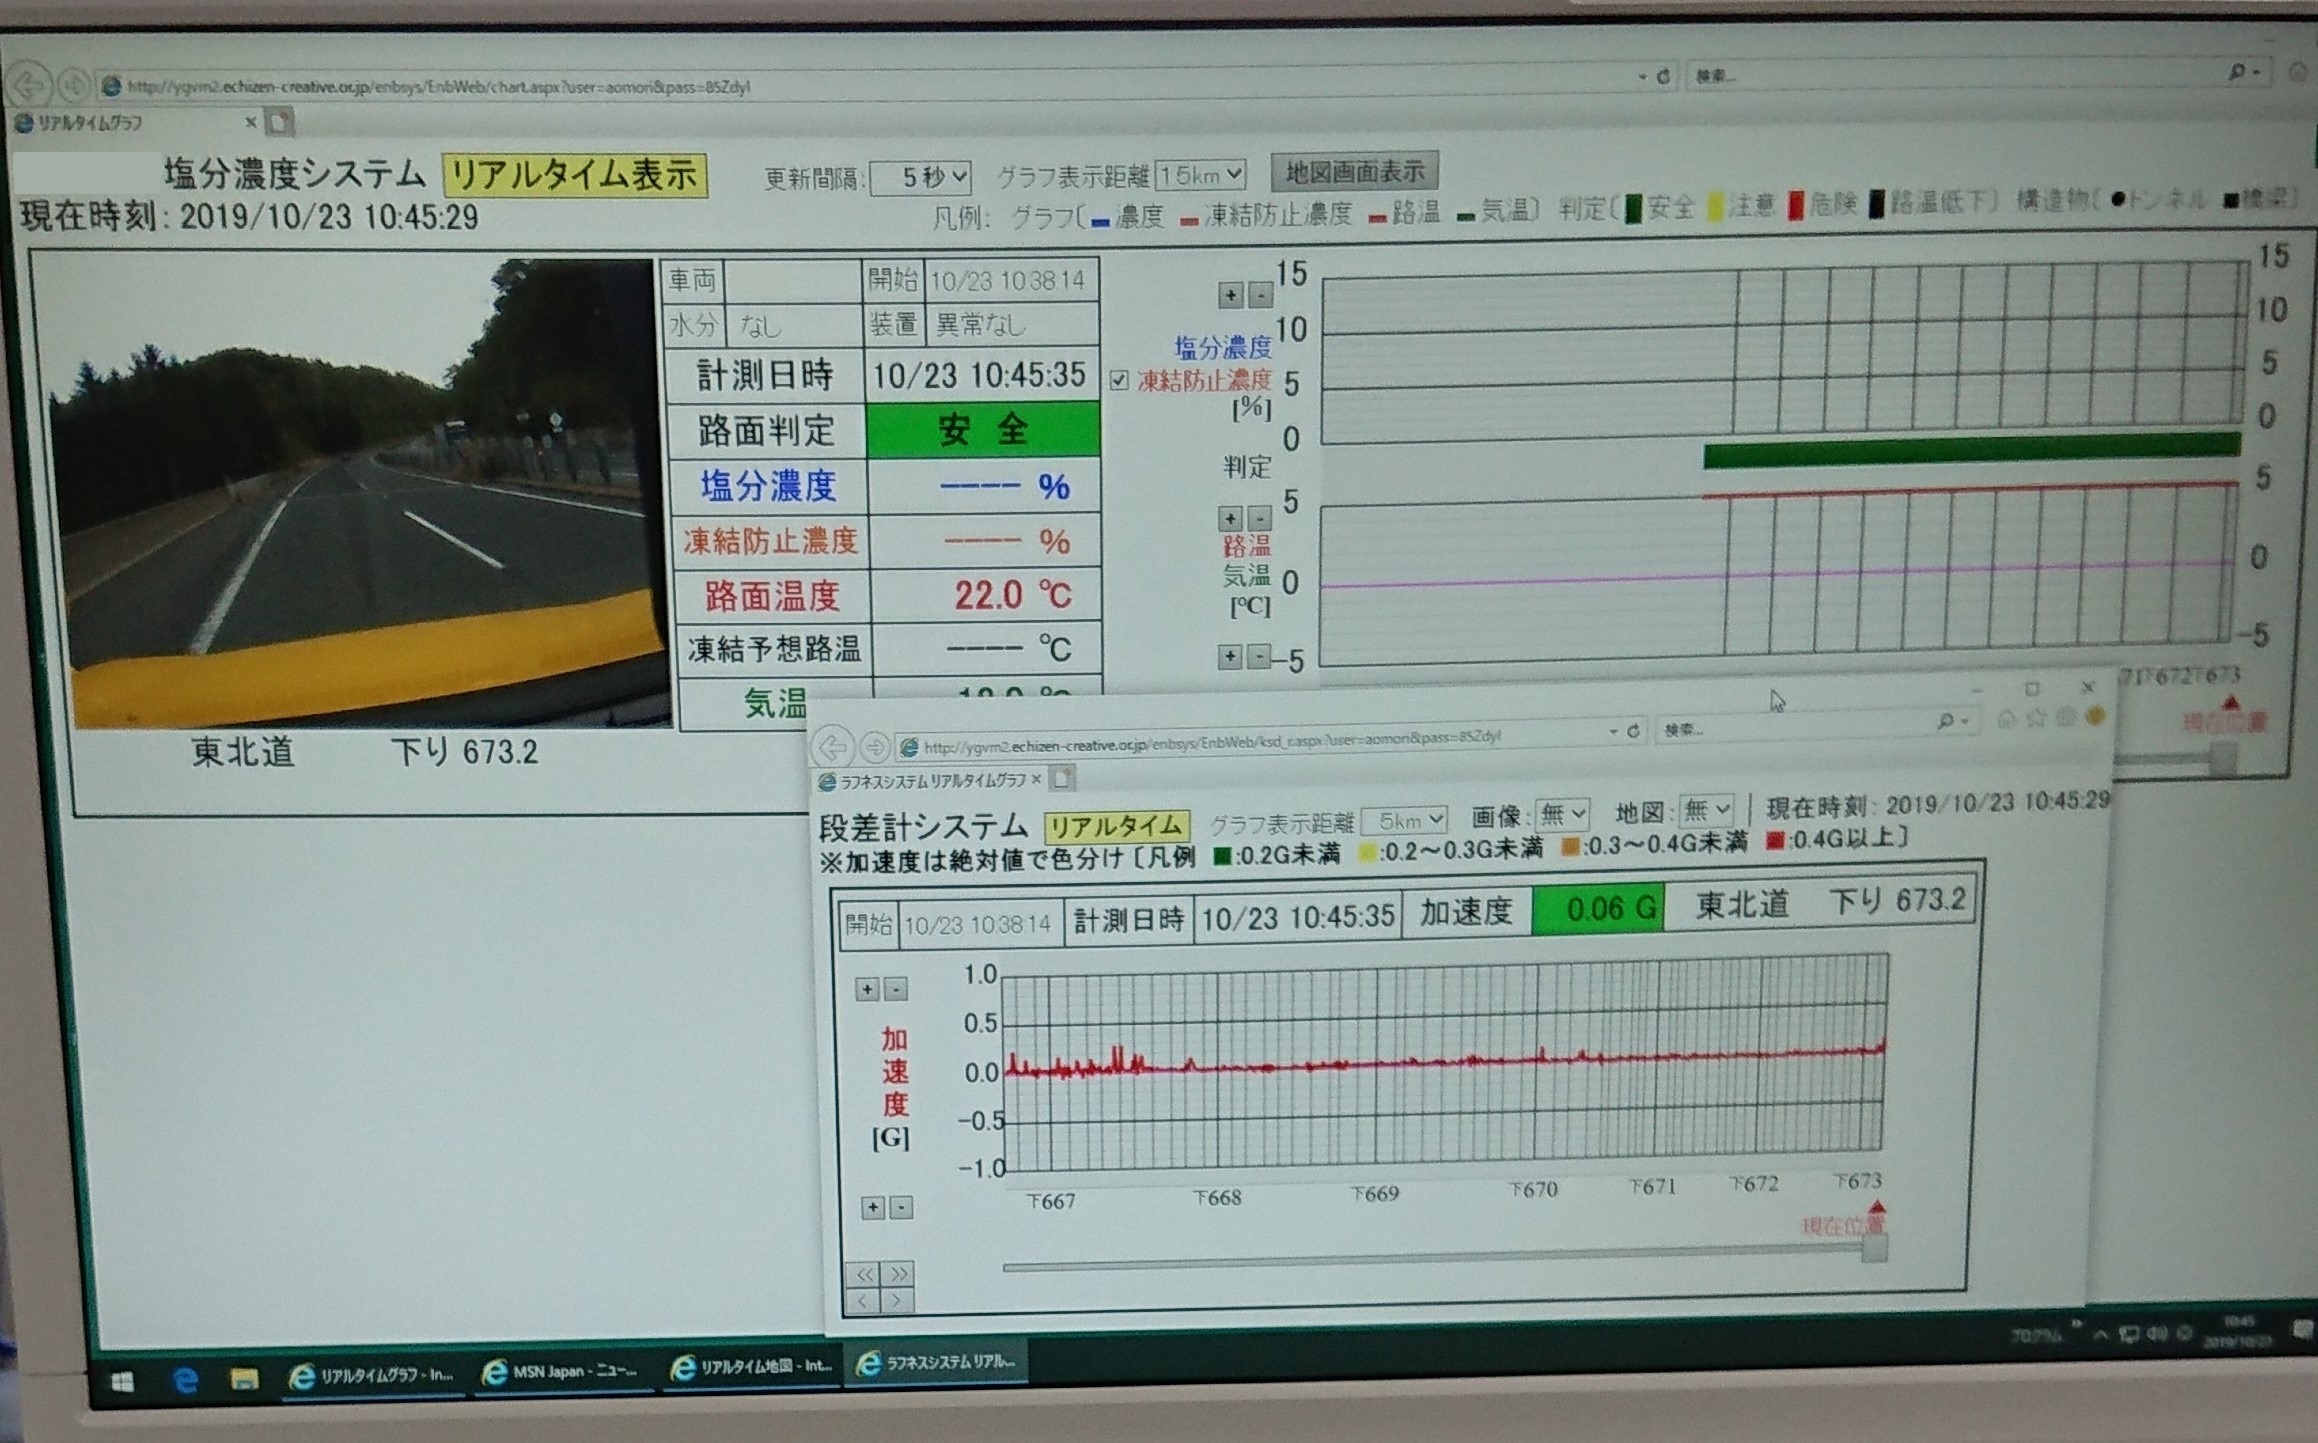Click plus button above the 路温 label
Image resolution: width=2318 pixels, height=1443 pixels.
[1230, 518]
